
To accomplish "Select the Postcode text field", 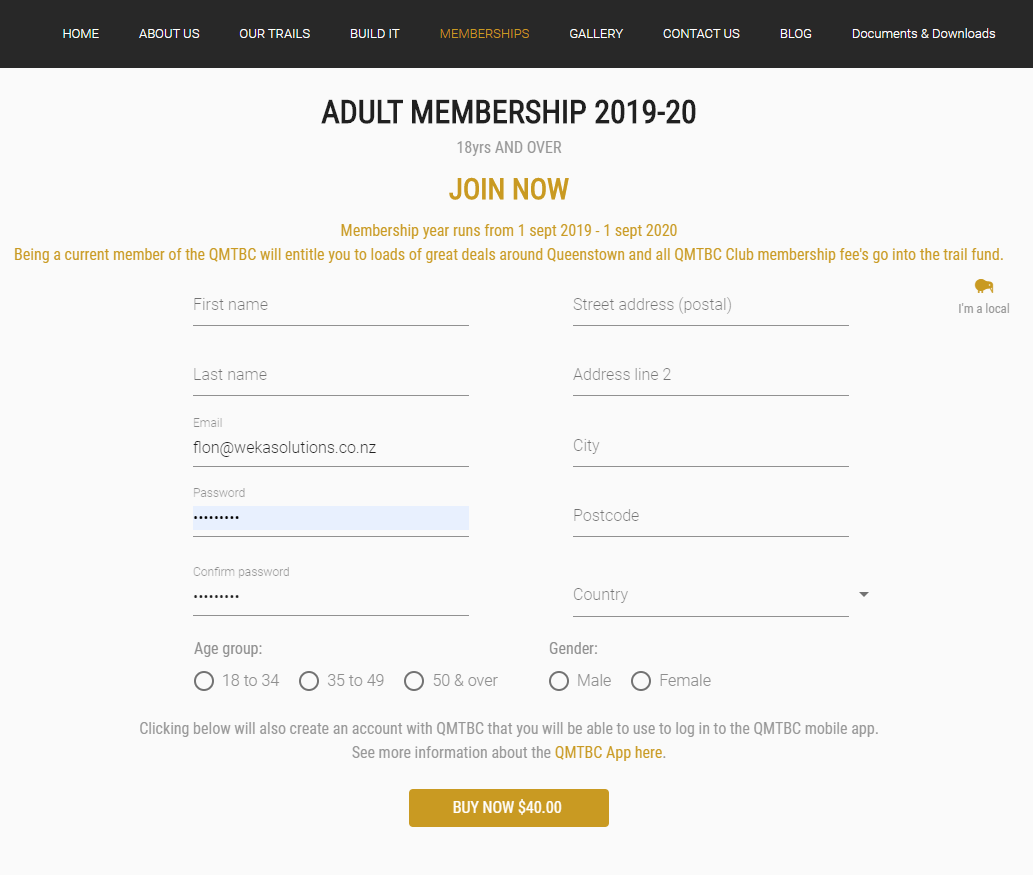I will pyautogui.click(x=711, y=516).
